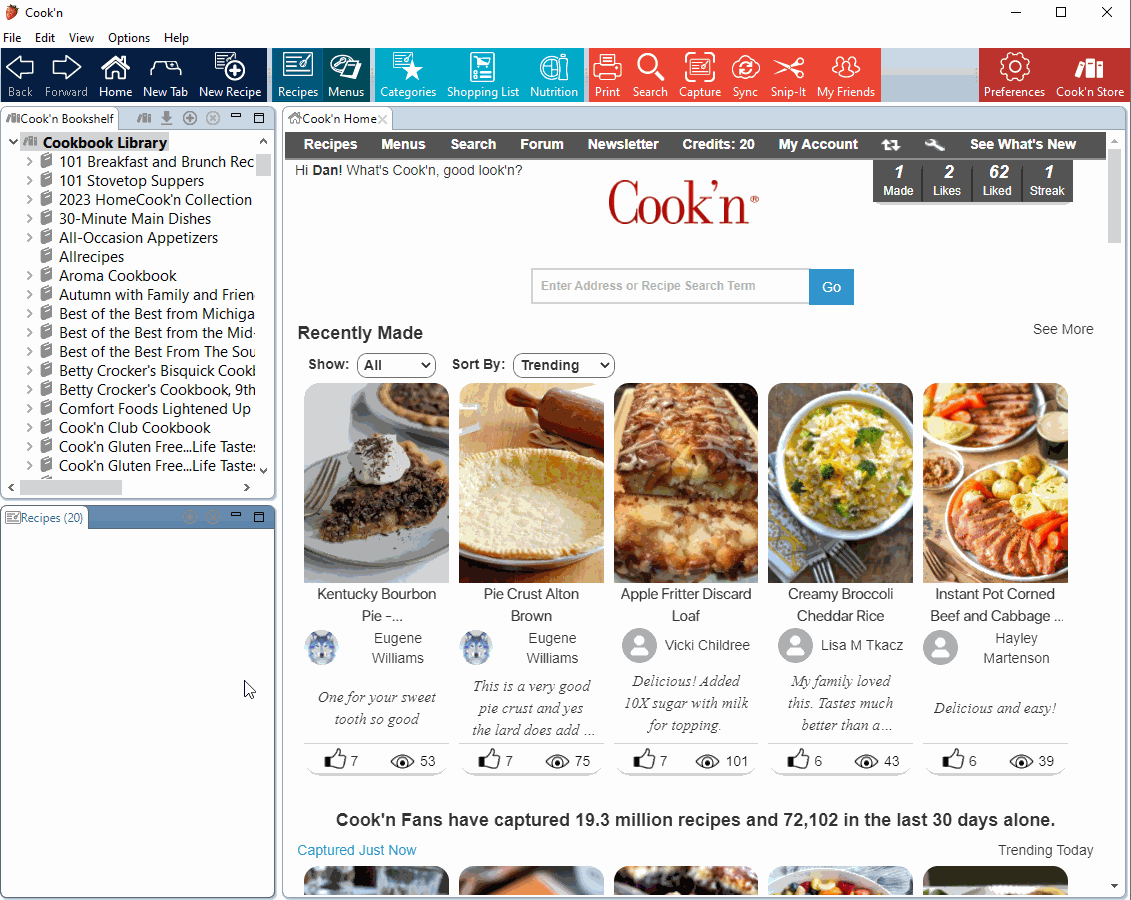The image size is (1131, 900).
Task: Open the View menu
Action: (82, 38)
